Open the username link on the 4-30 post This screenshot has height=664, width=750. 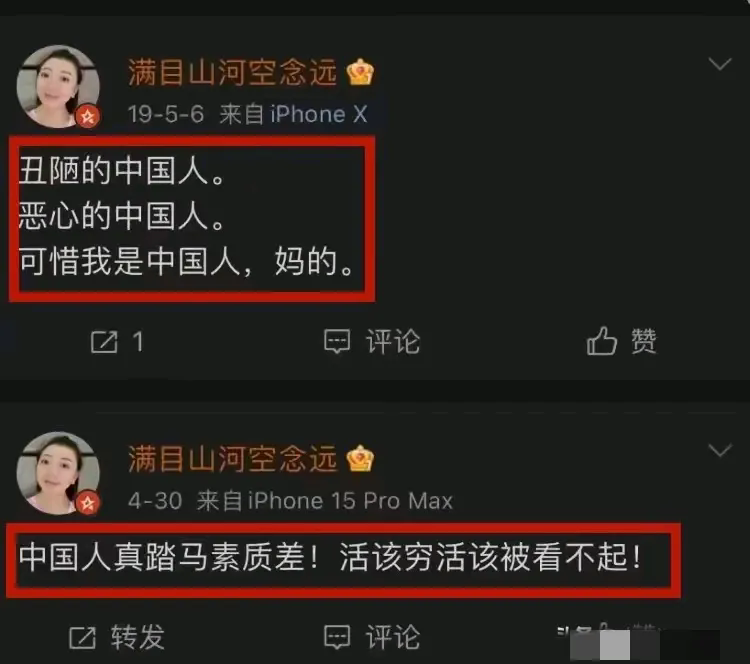point(232,459)
